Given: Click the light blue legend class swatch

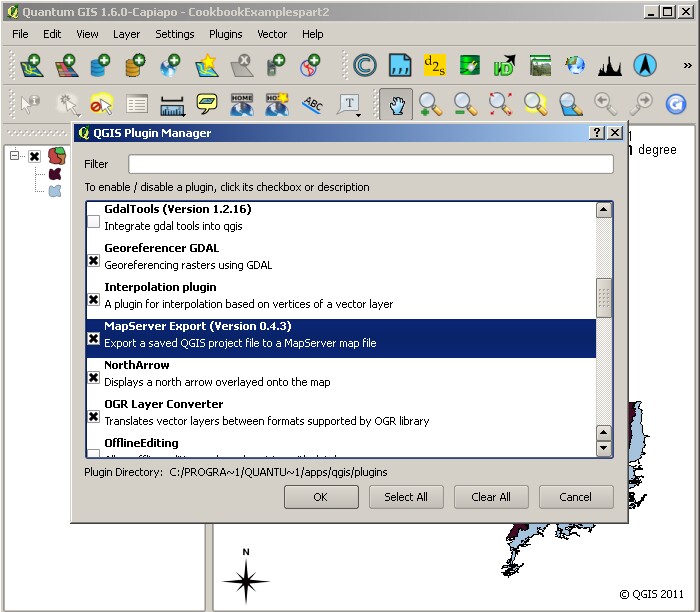Looking at the screenshot, I should [55, 191].
